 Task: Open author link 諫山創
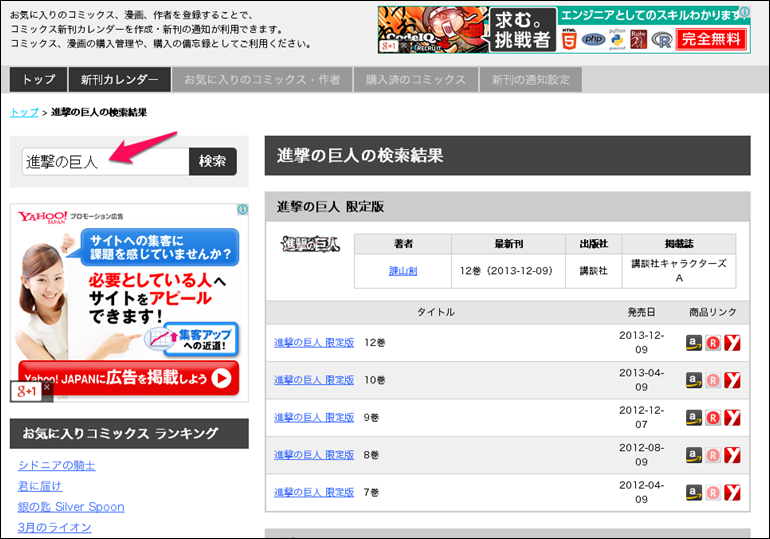pyautogui.click(x=402, y=271)
